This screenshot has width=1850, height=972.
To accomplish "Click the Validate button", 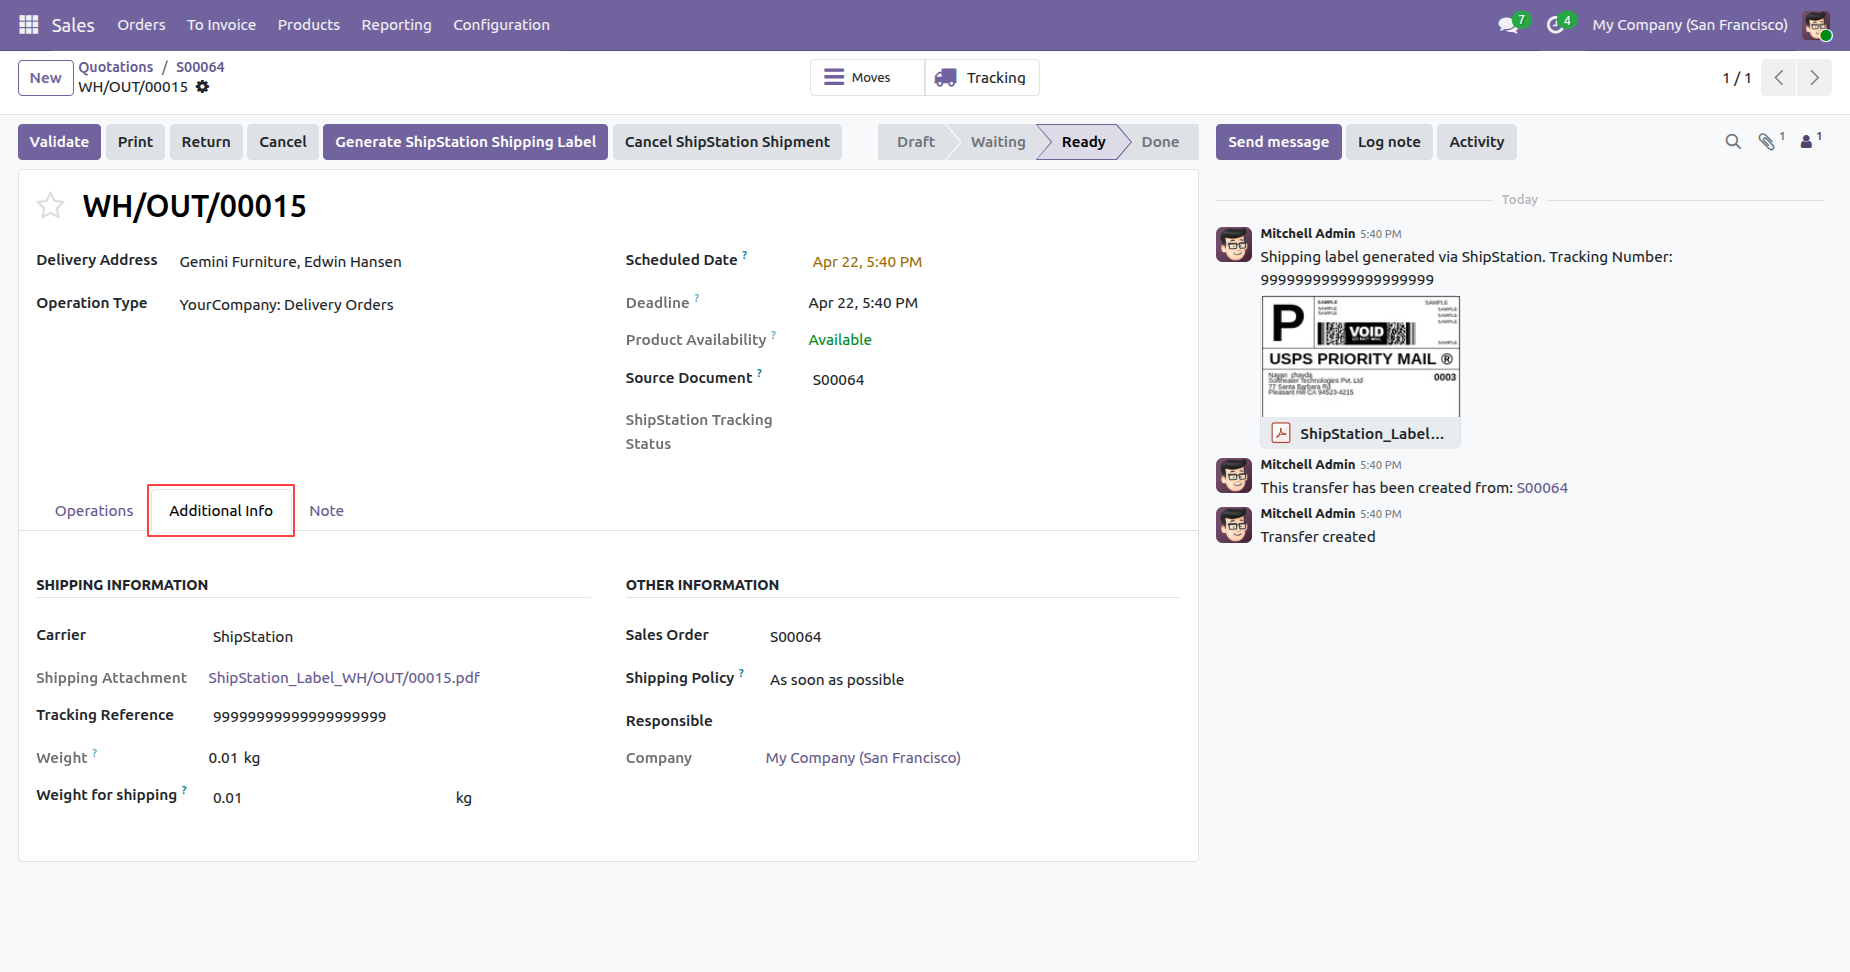I will [59, 142].
